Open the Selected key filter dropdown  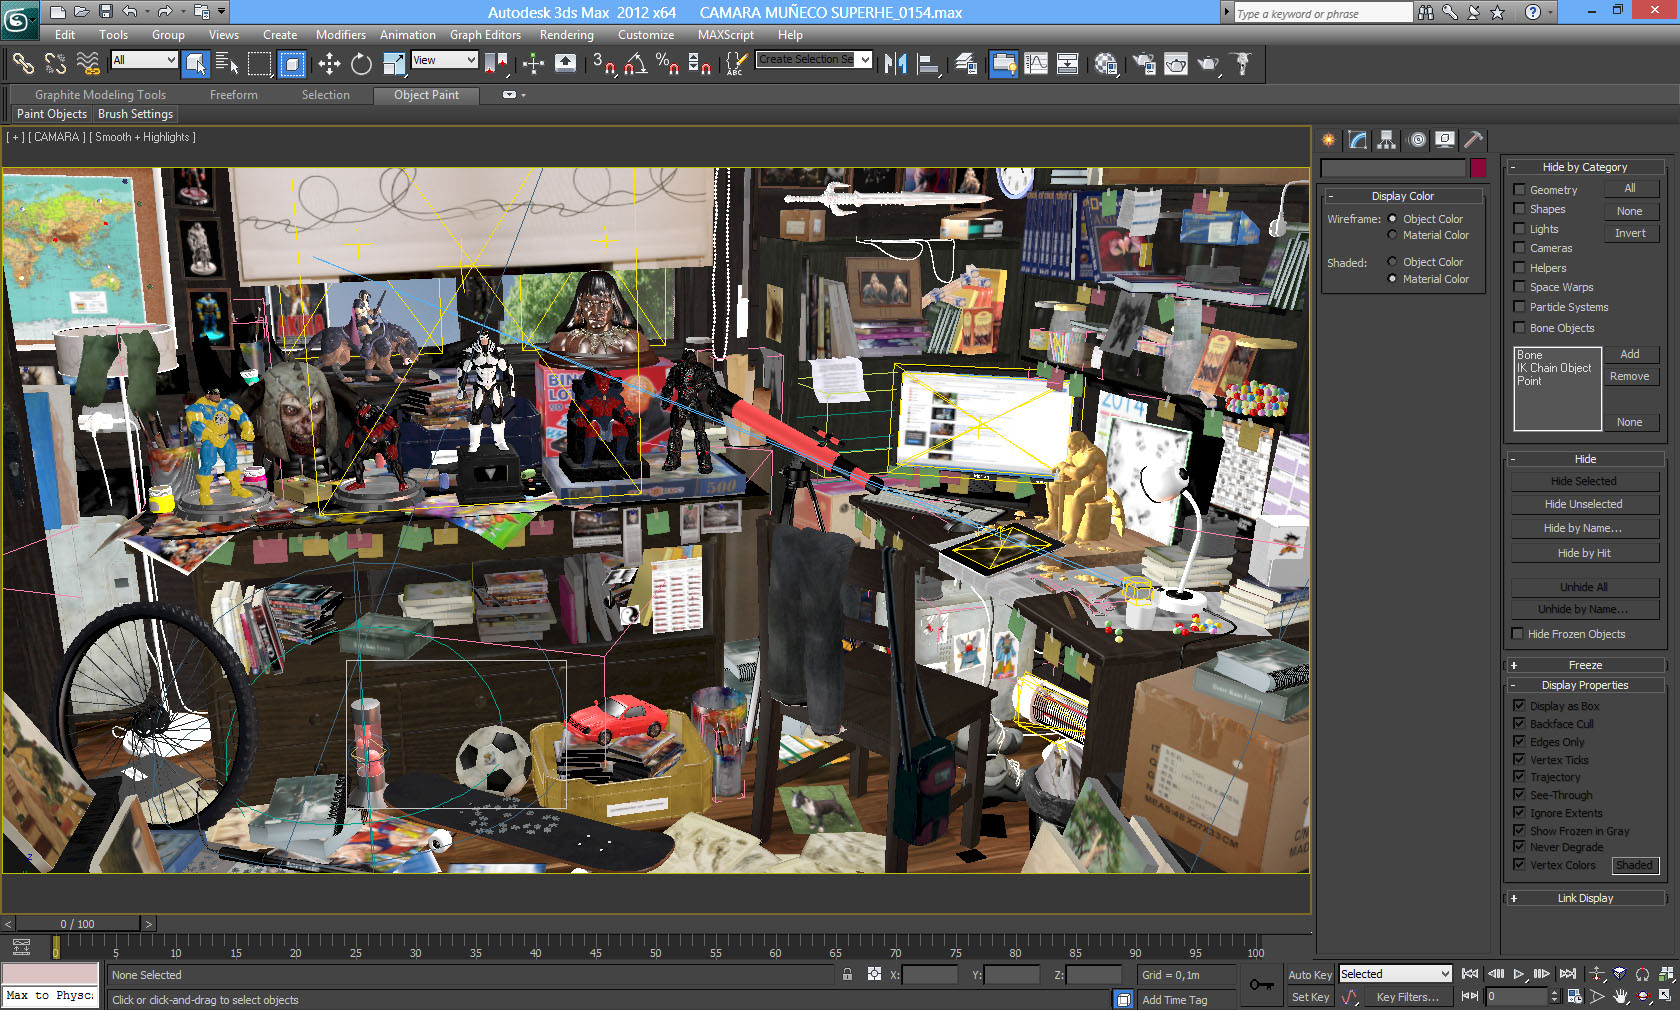point(1395,974)
